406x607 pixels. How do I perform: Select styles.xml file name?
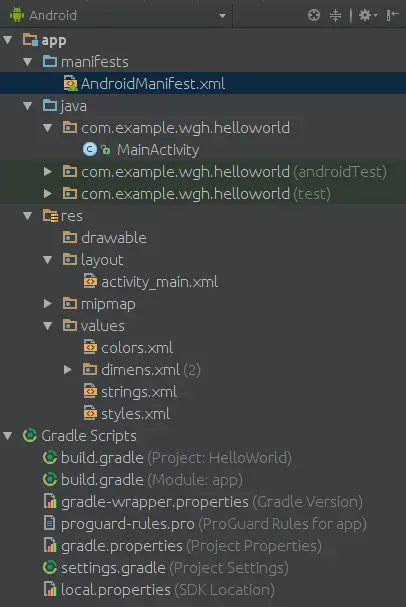pos(135,414)
